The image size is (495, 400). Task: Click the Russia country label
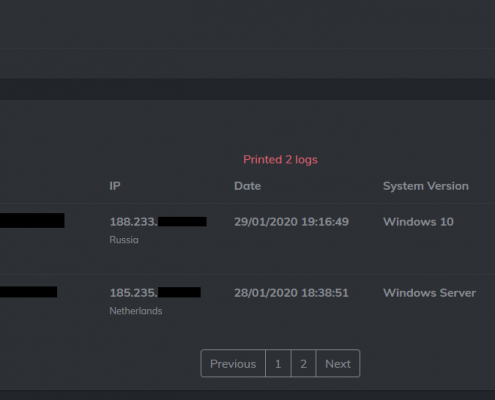pyautogui.click(x=124, y=240)
